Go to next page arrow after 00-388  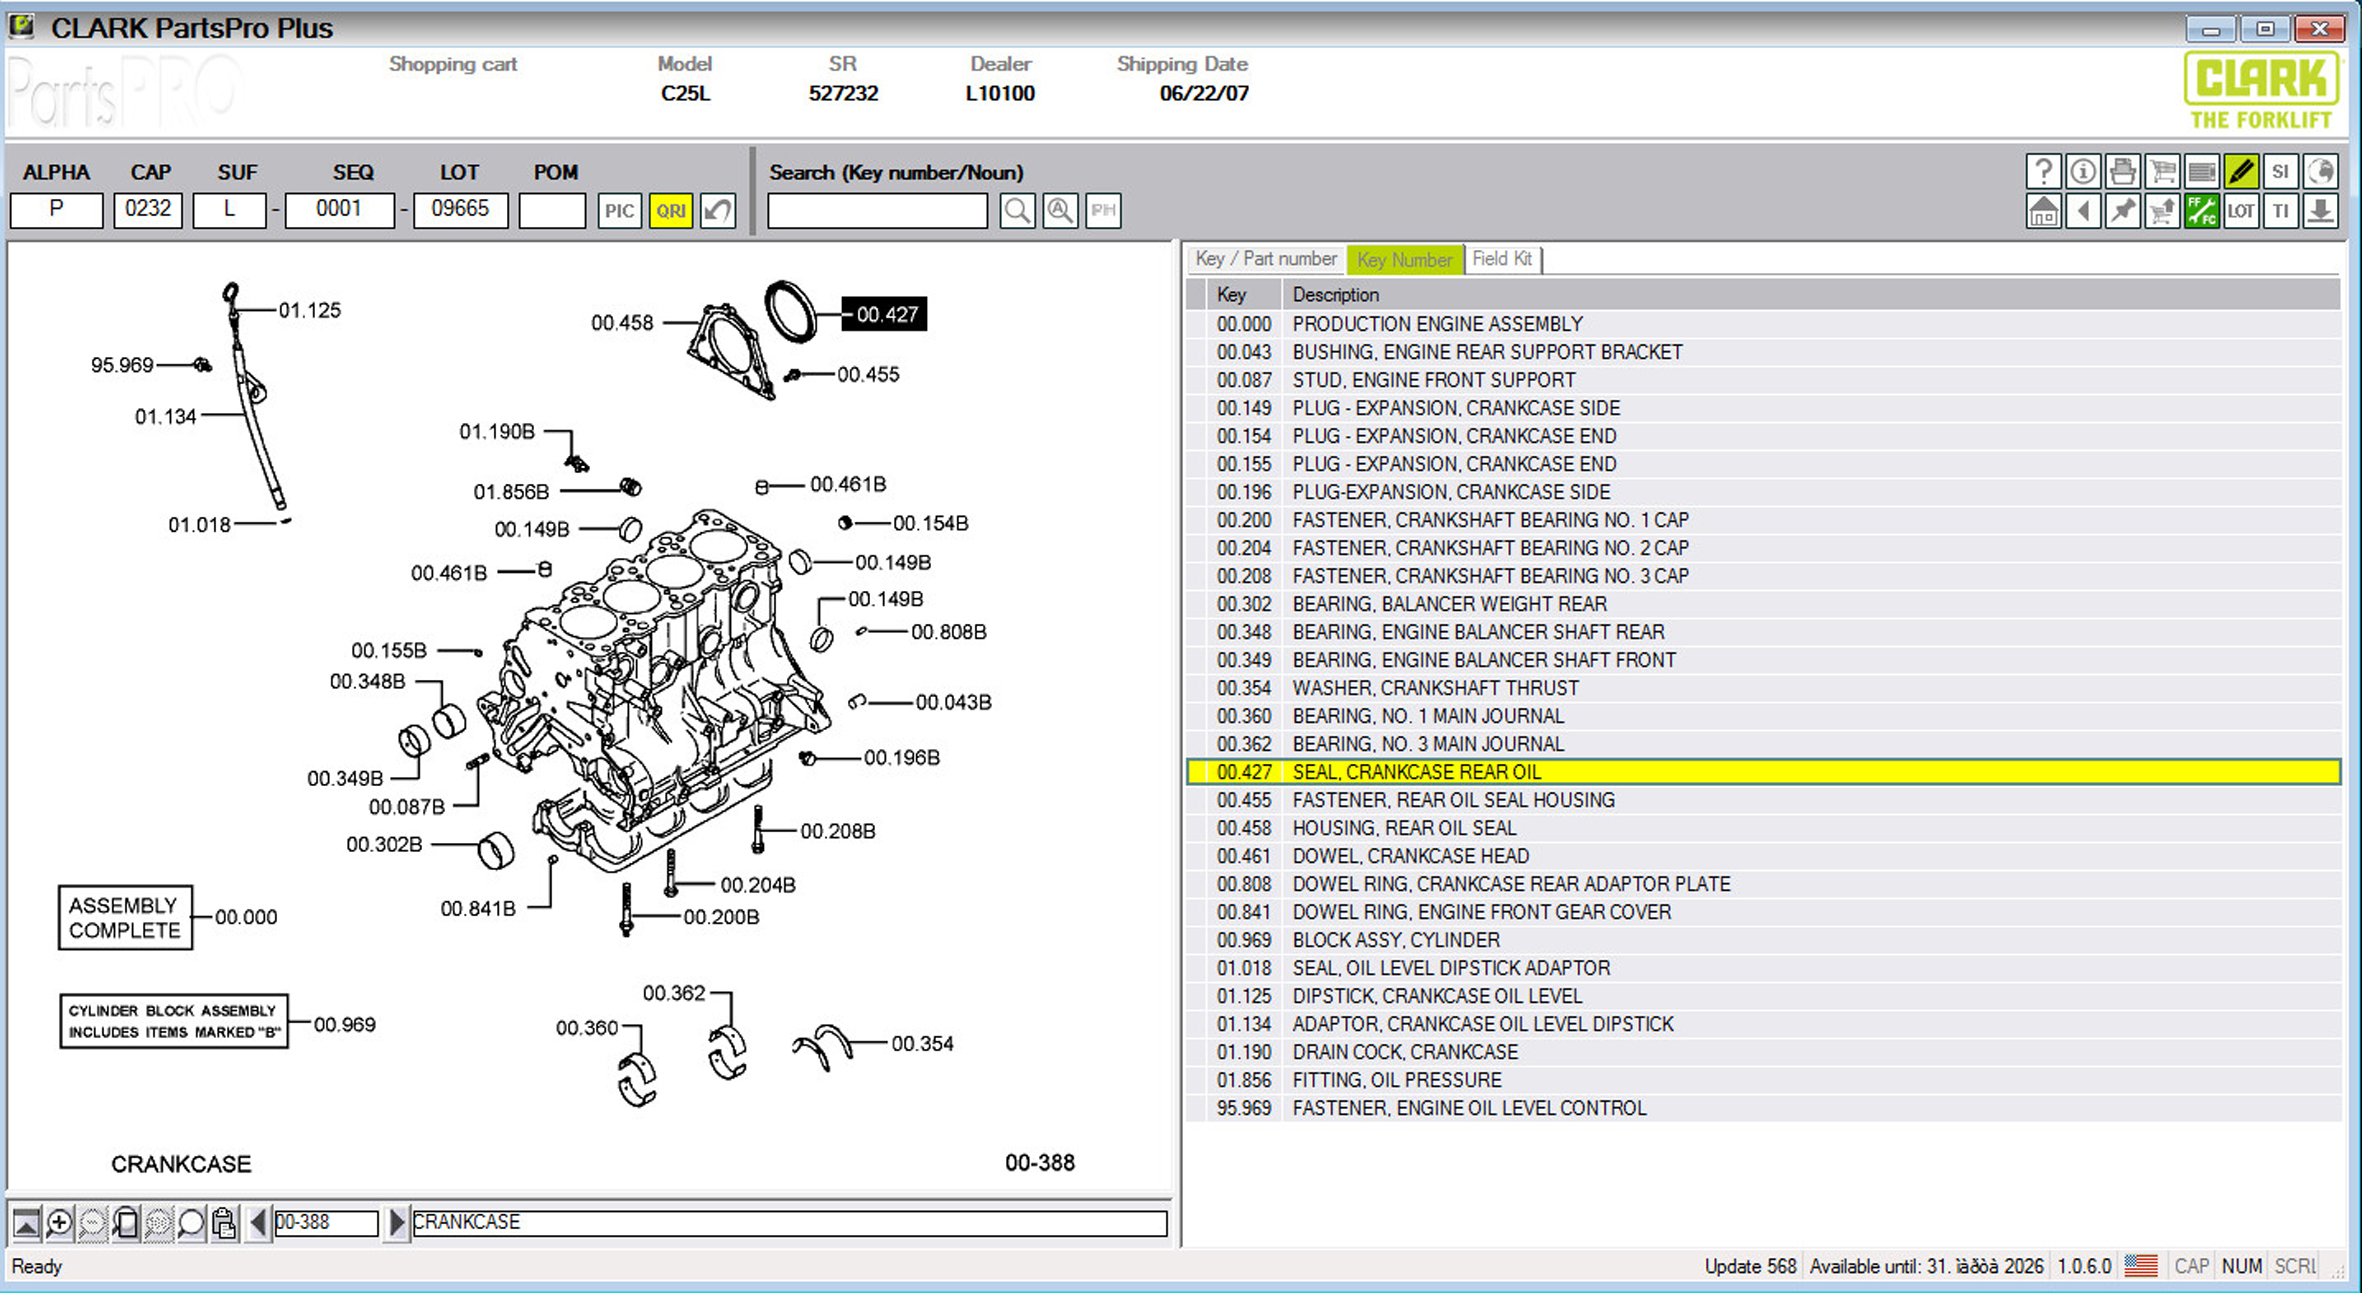click(x=396, y=1222)
